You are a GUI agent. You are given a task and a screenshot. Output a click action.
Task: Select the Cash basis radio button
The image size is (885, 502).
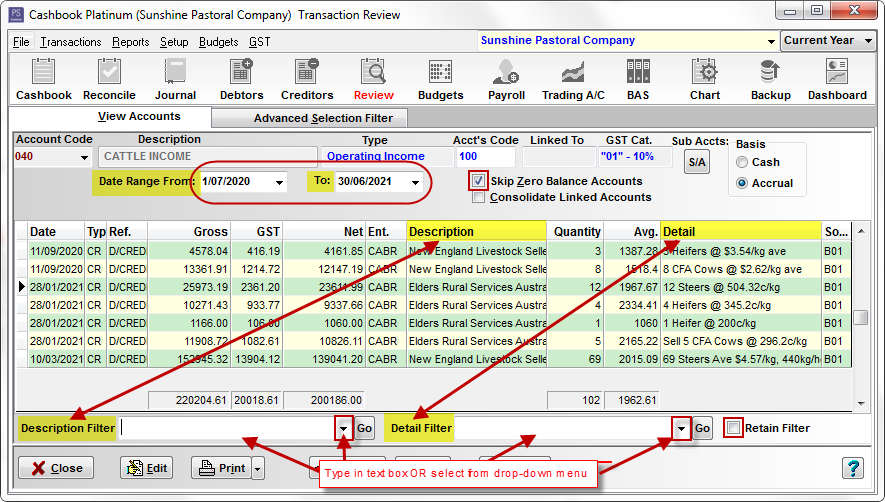pyautogui.click(x=742, y=162)
